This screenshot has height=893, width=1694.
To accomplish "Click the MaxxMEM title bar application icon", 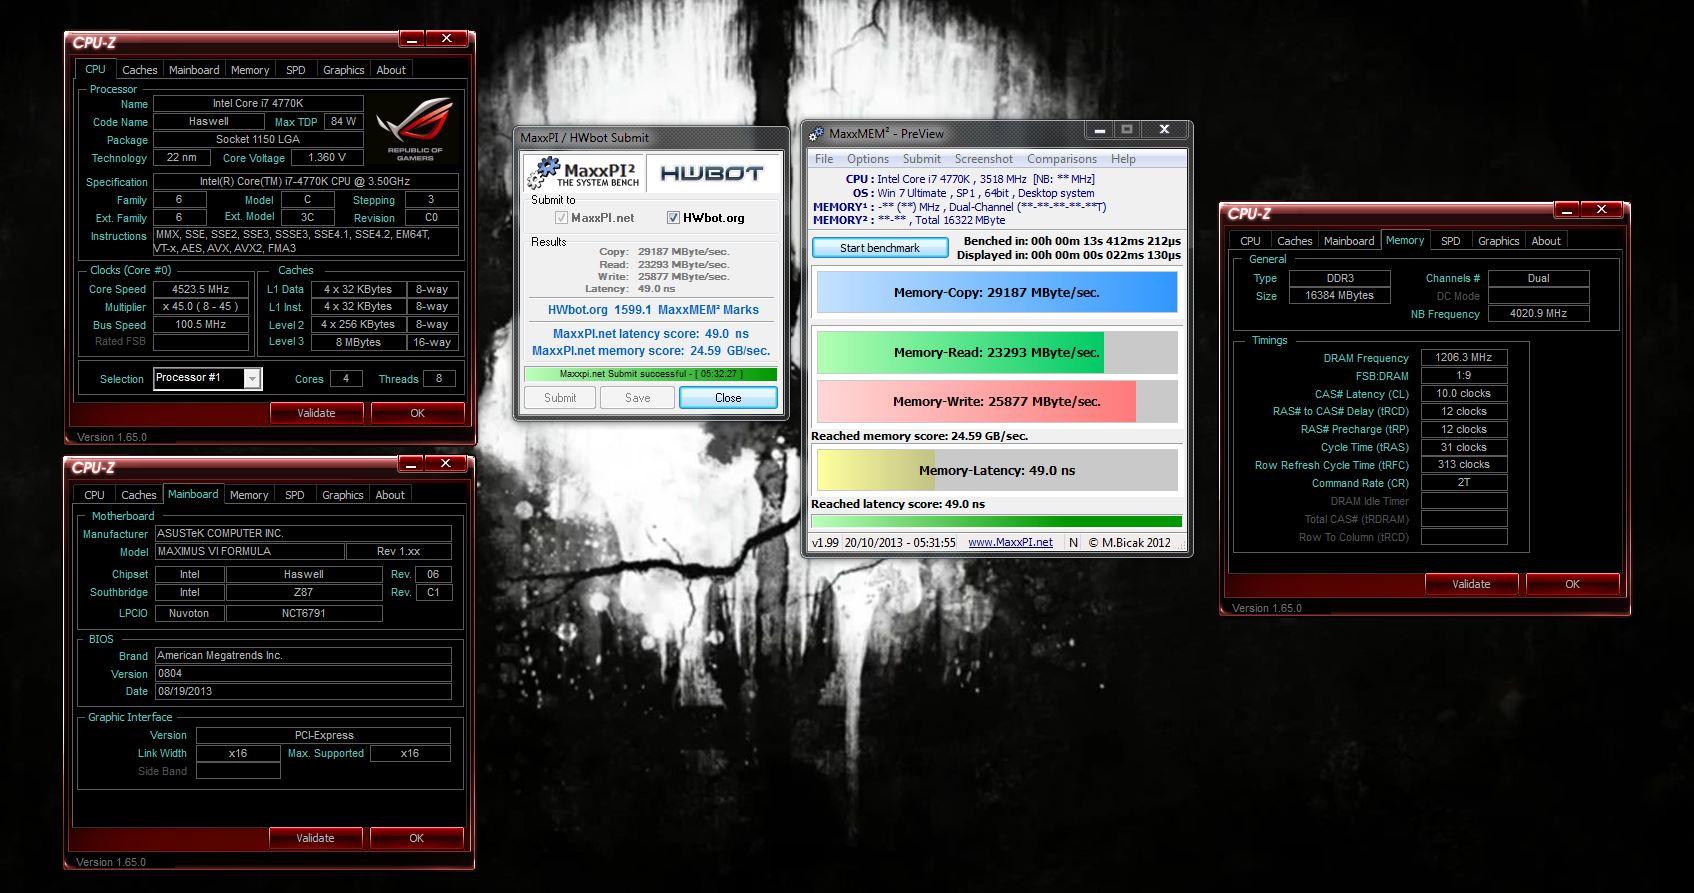I will pyautogui.click(x=816, y=133).
